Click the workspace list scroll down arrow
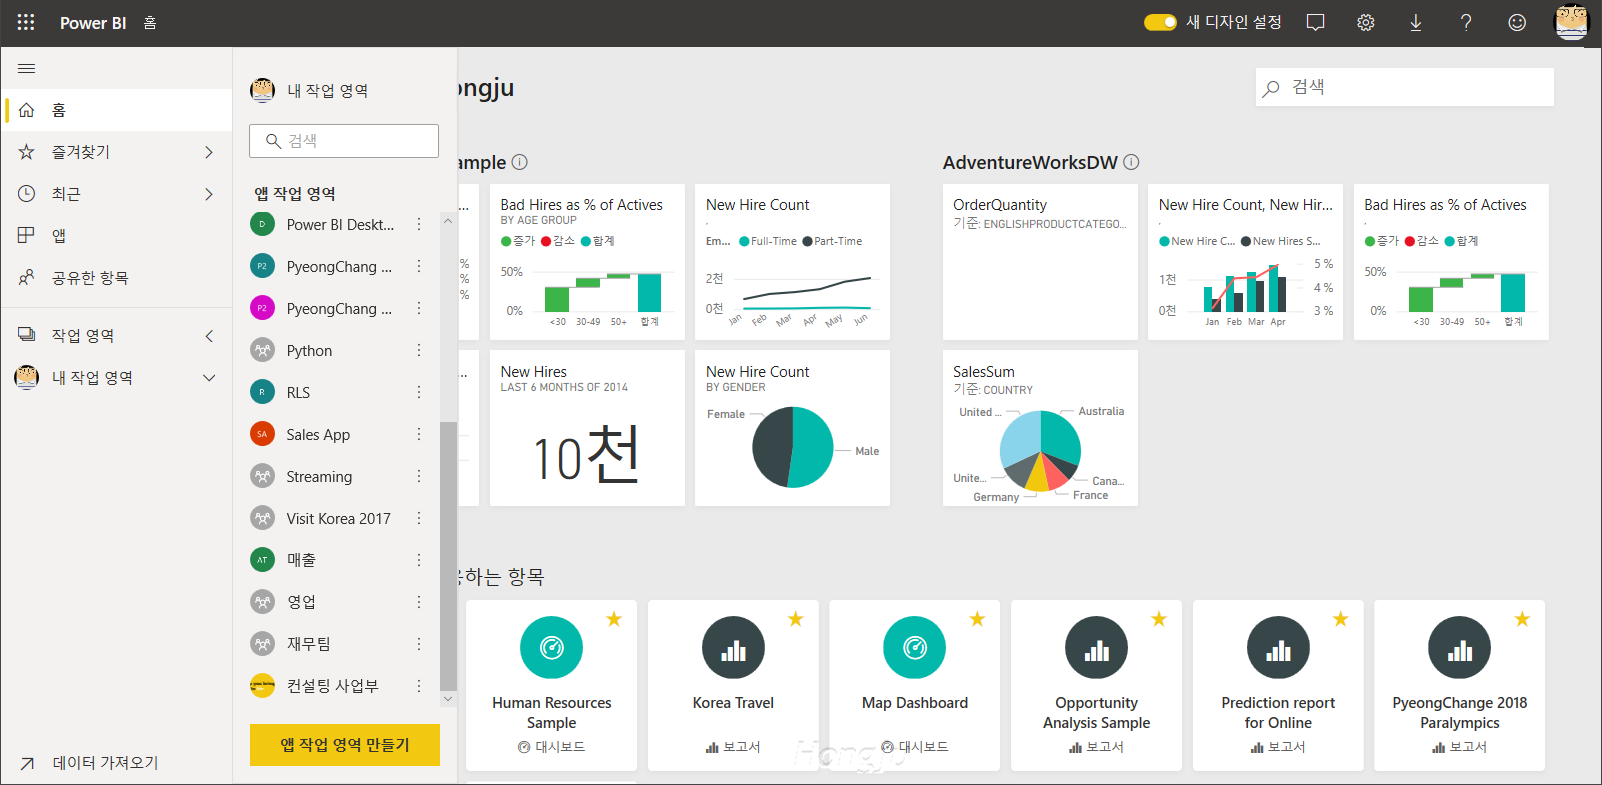The image size is (1602, 785). (448, 699)
